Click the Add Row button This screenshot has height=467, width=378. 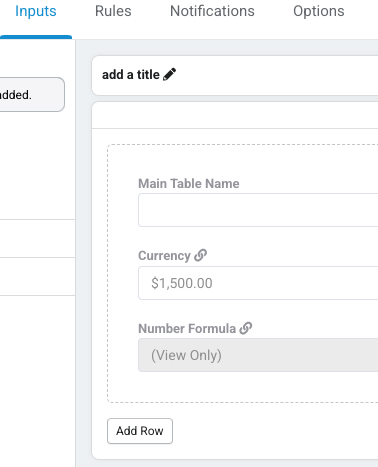(140, 431)
